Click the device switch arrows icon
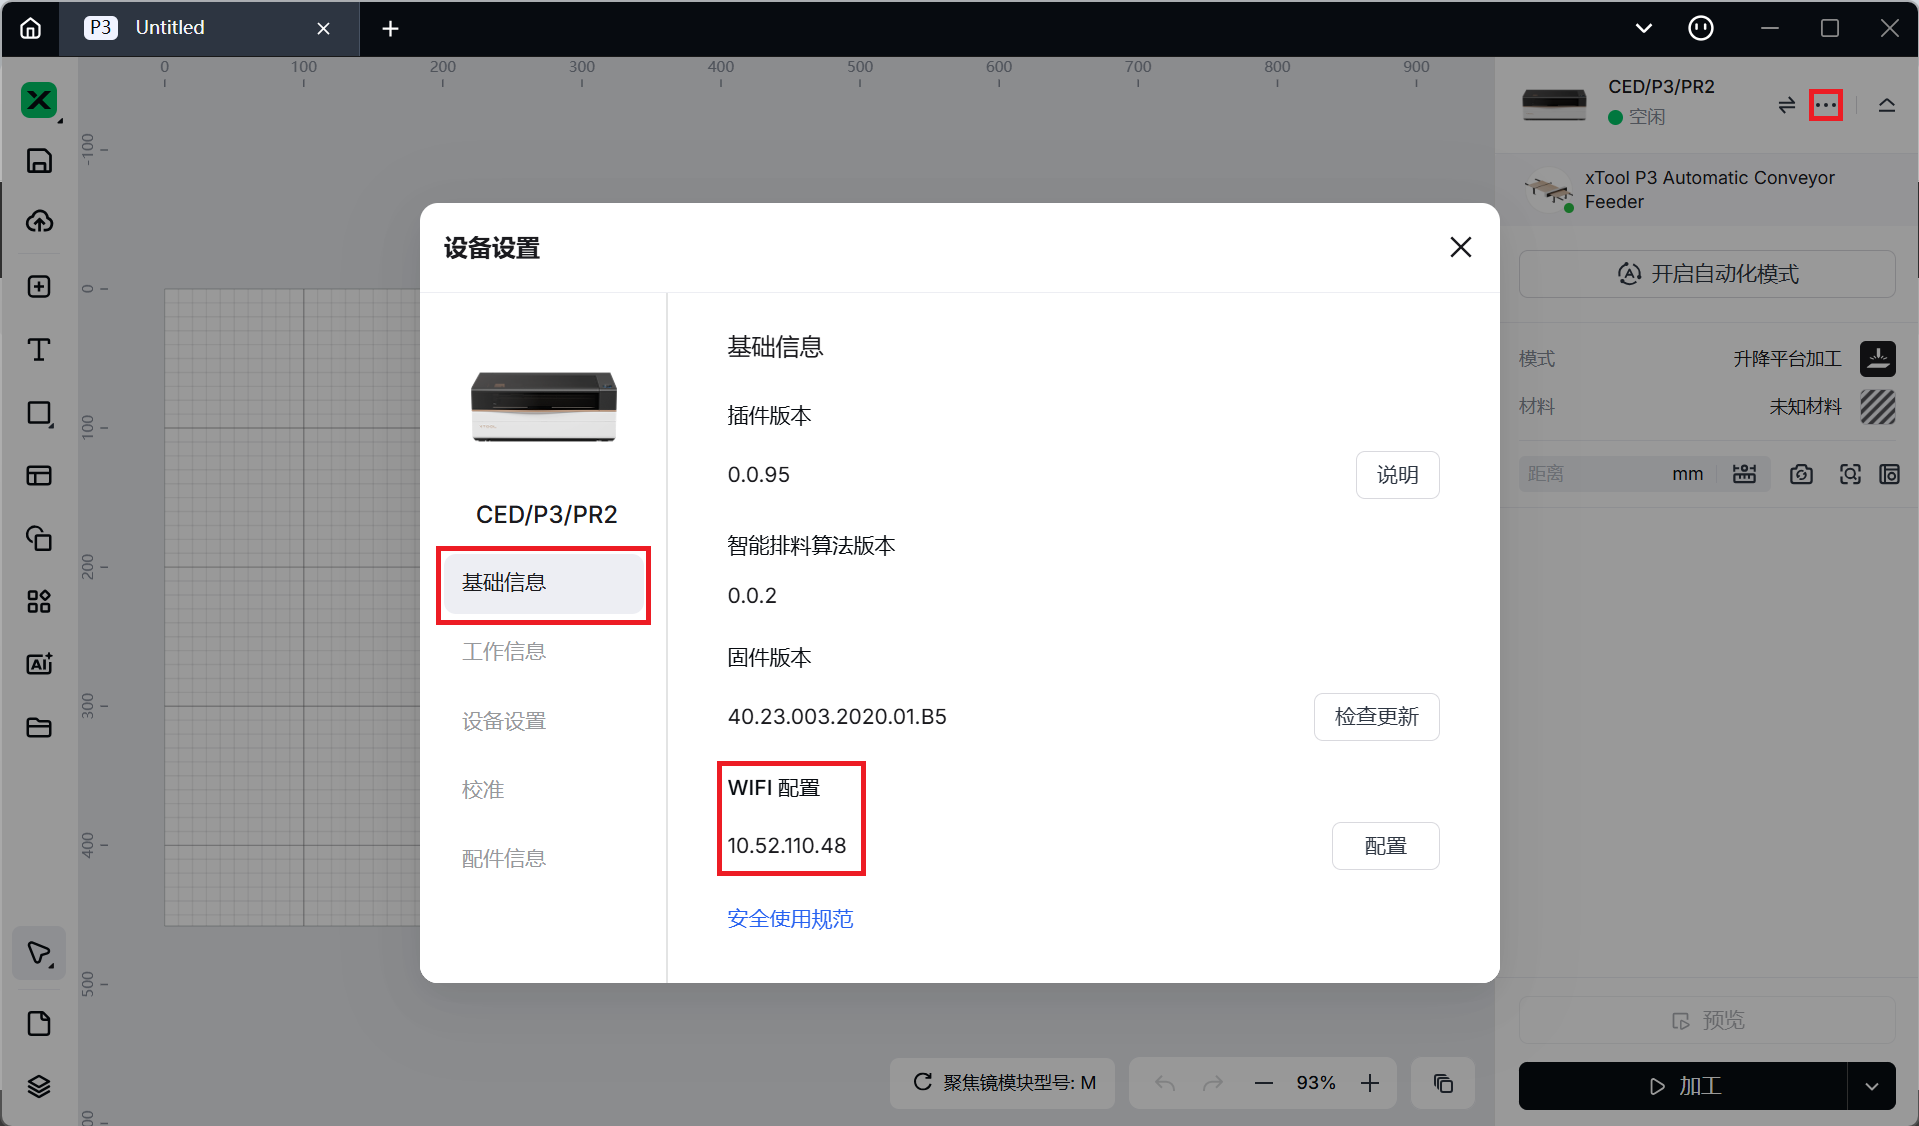This screenshot has height=1126, width=1919. click(x=1786, y=105)
